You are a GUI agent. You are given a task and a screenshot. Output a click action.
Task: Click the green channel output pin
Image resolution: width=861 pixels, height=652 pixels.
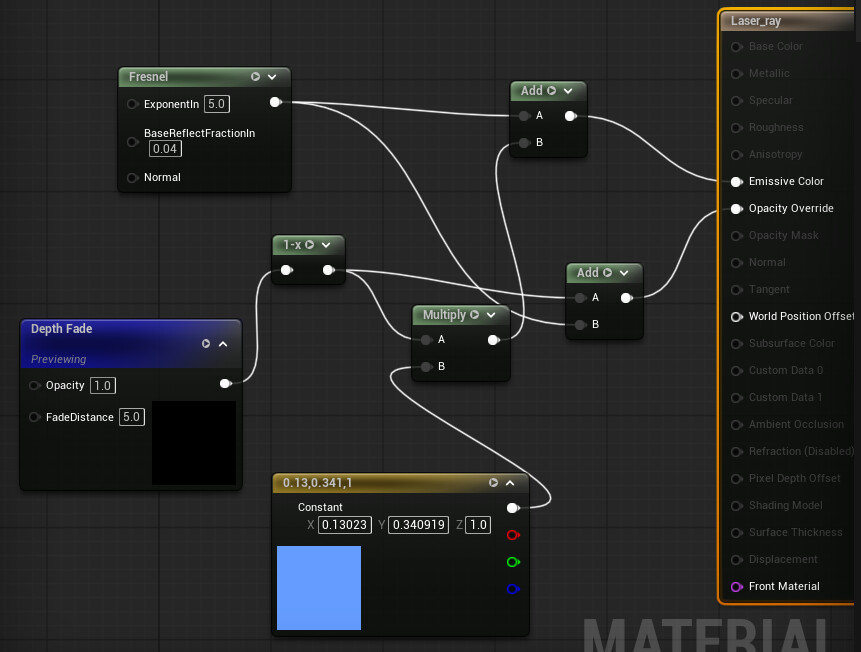point(513,562)
